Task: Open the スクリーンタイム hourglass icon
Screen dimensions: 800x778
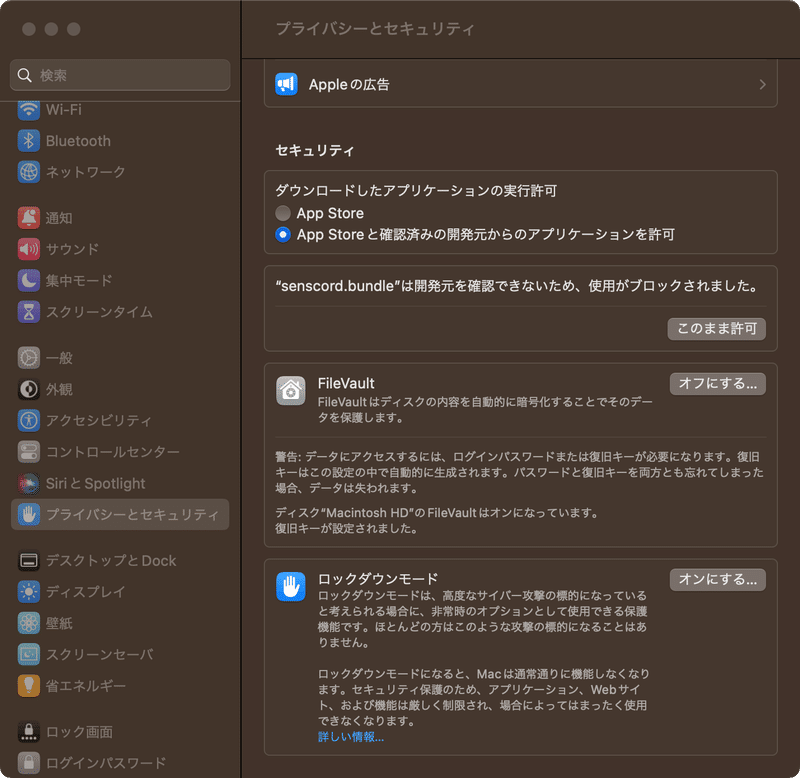Action: coord(29,312)
